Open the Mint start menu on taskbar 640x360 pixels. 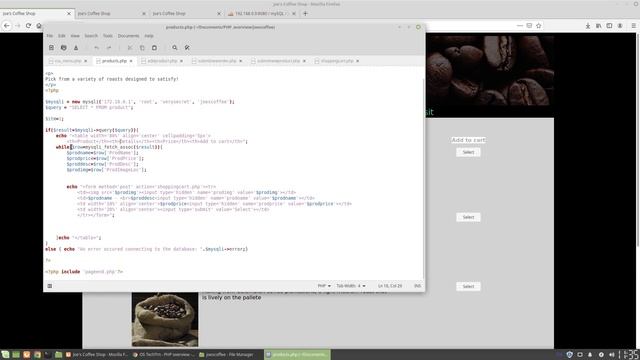pyautogui.click(x=5, y=355)
